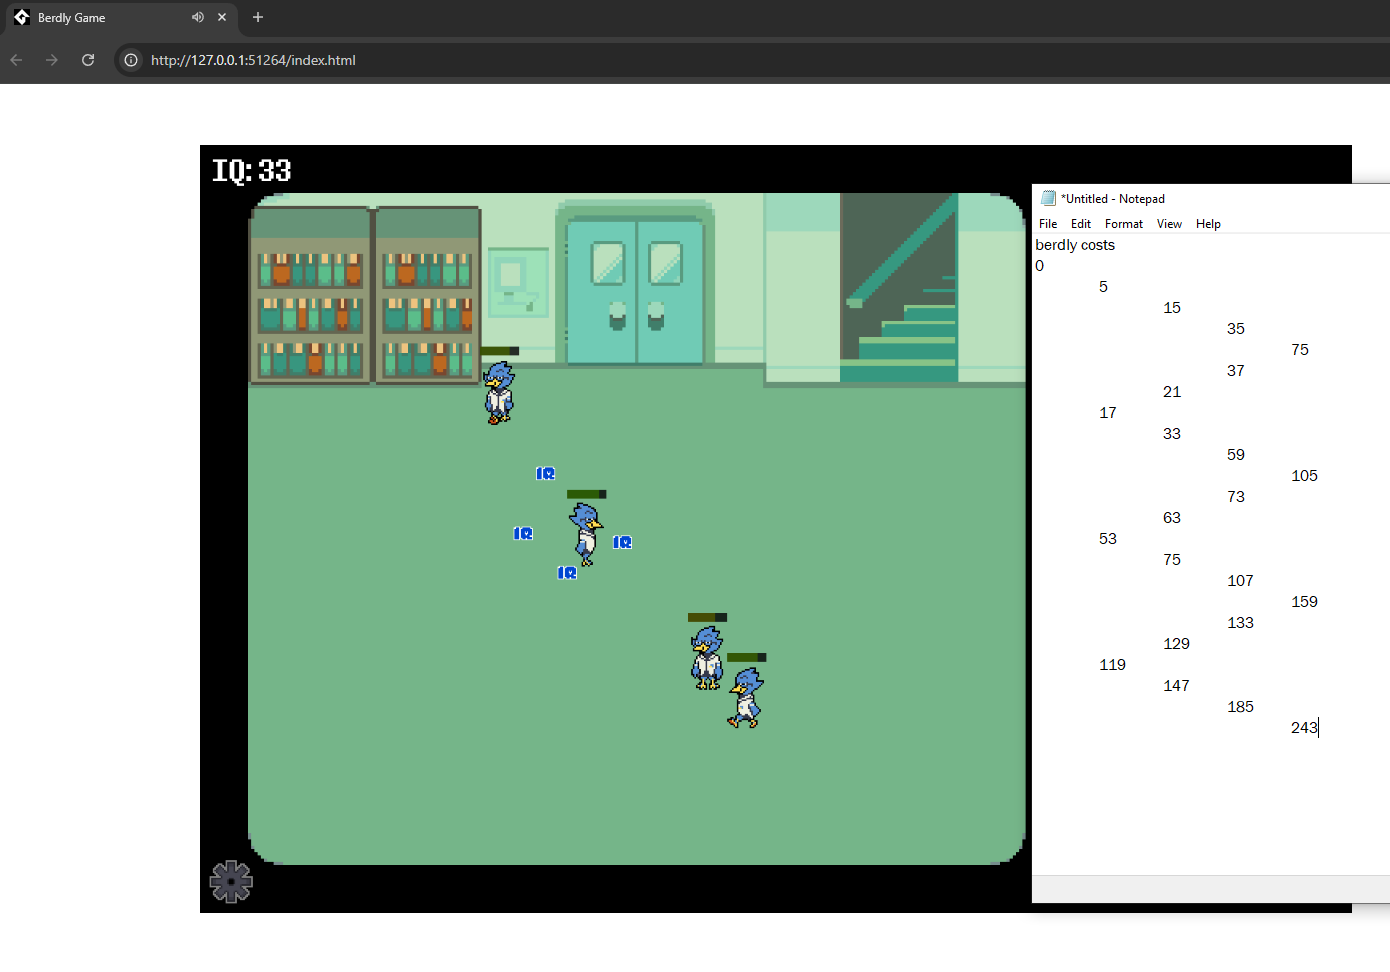Place cursor at '119' in Notepad

1113,665
